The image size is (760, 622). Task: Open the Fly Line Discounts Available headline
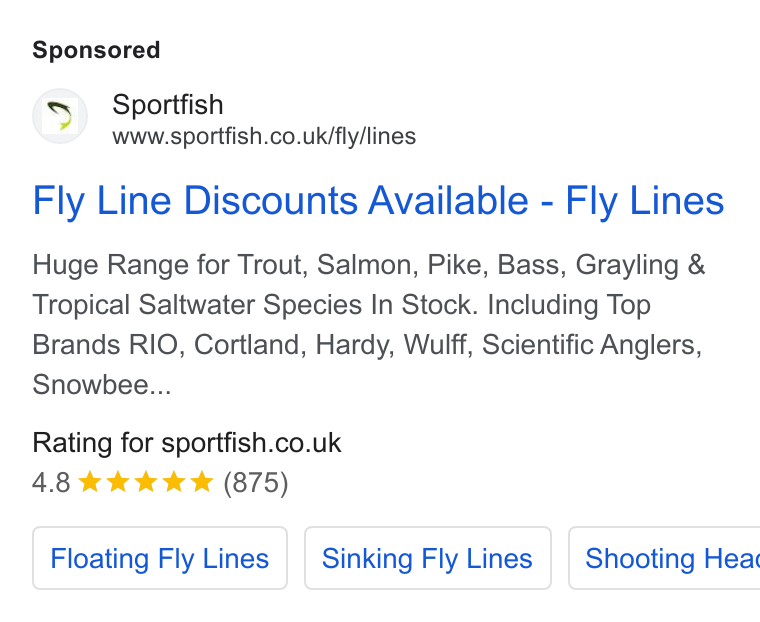pos(378,201)
